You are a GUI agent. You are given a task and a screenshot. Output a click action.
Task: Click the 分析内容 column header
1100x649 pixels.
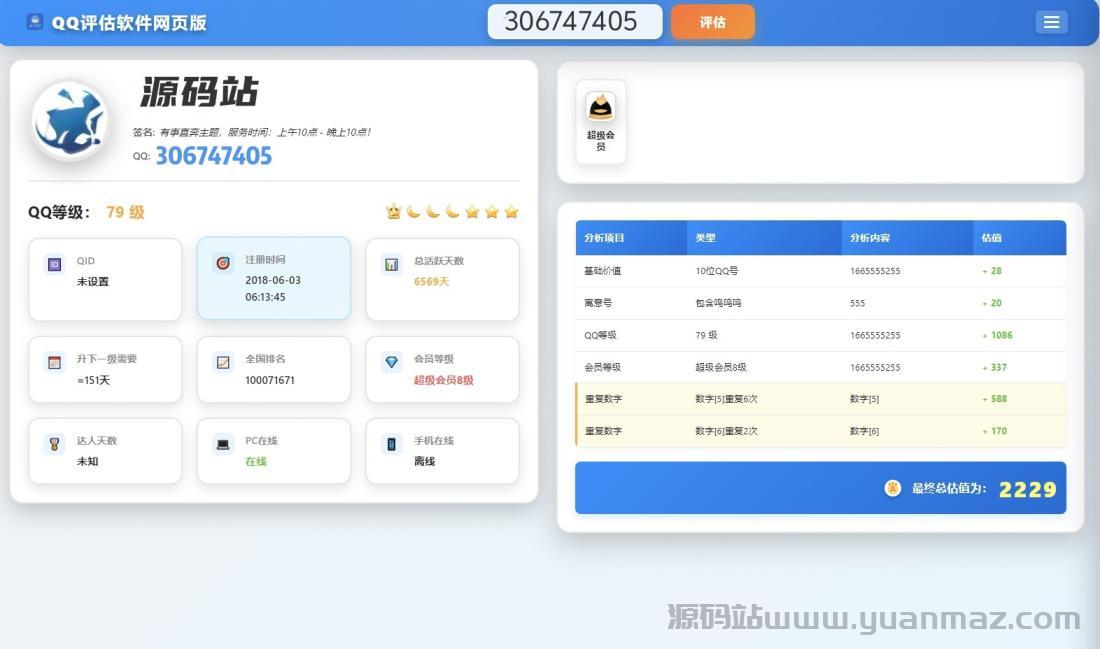(870, 237)
